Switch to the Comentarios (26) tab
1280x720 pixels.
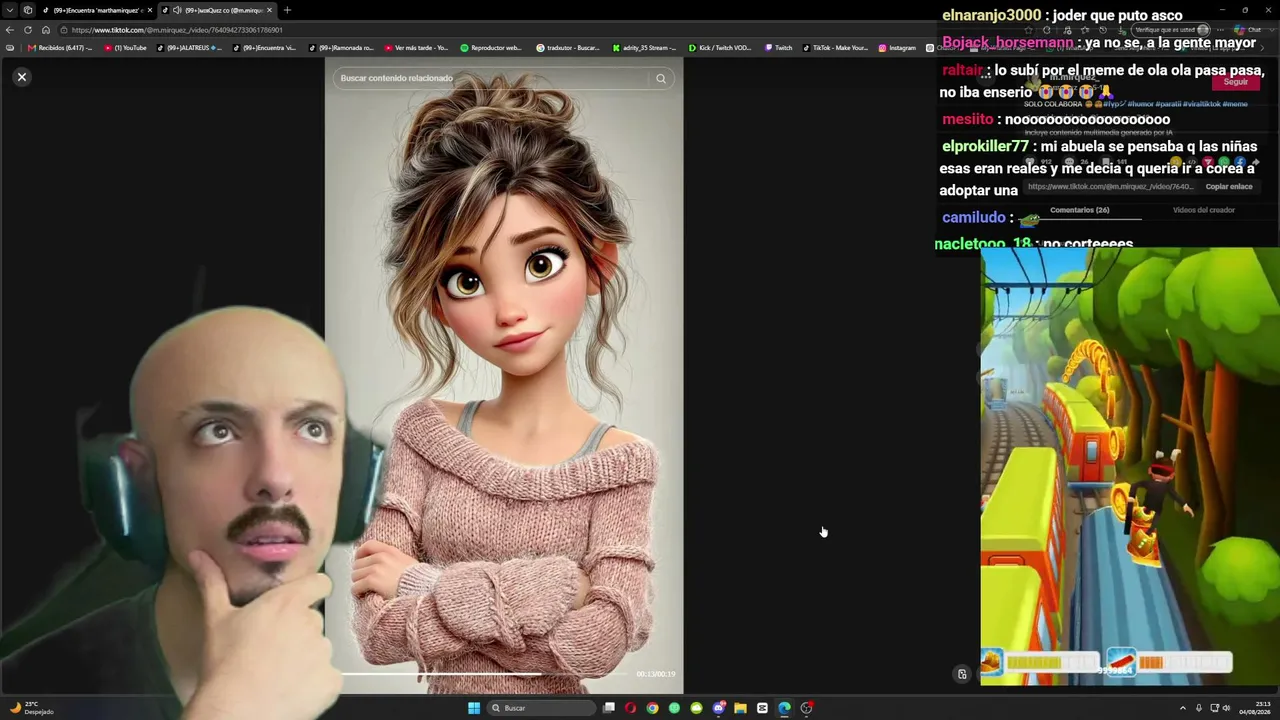pyautogui.click(x=1080, y=211)
